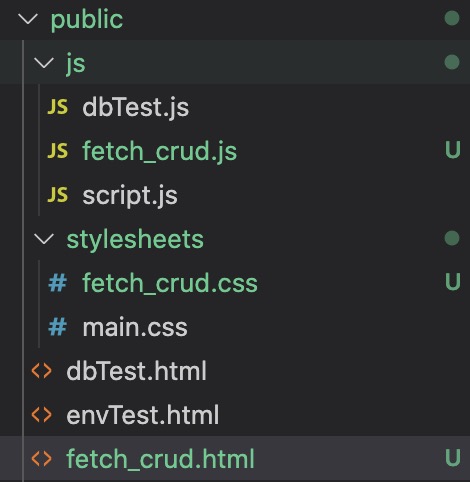Click the git status dot on js folder
Image resolution: width=470 pixels, height=482 pixels.
tap(452, 62)
